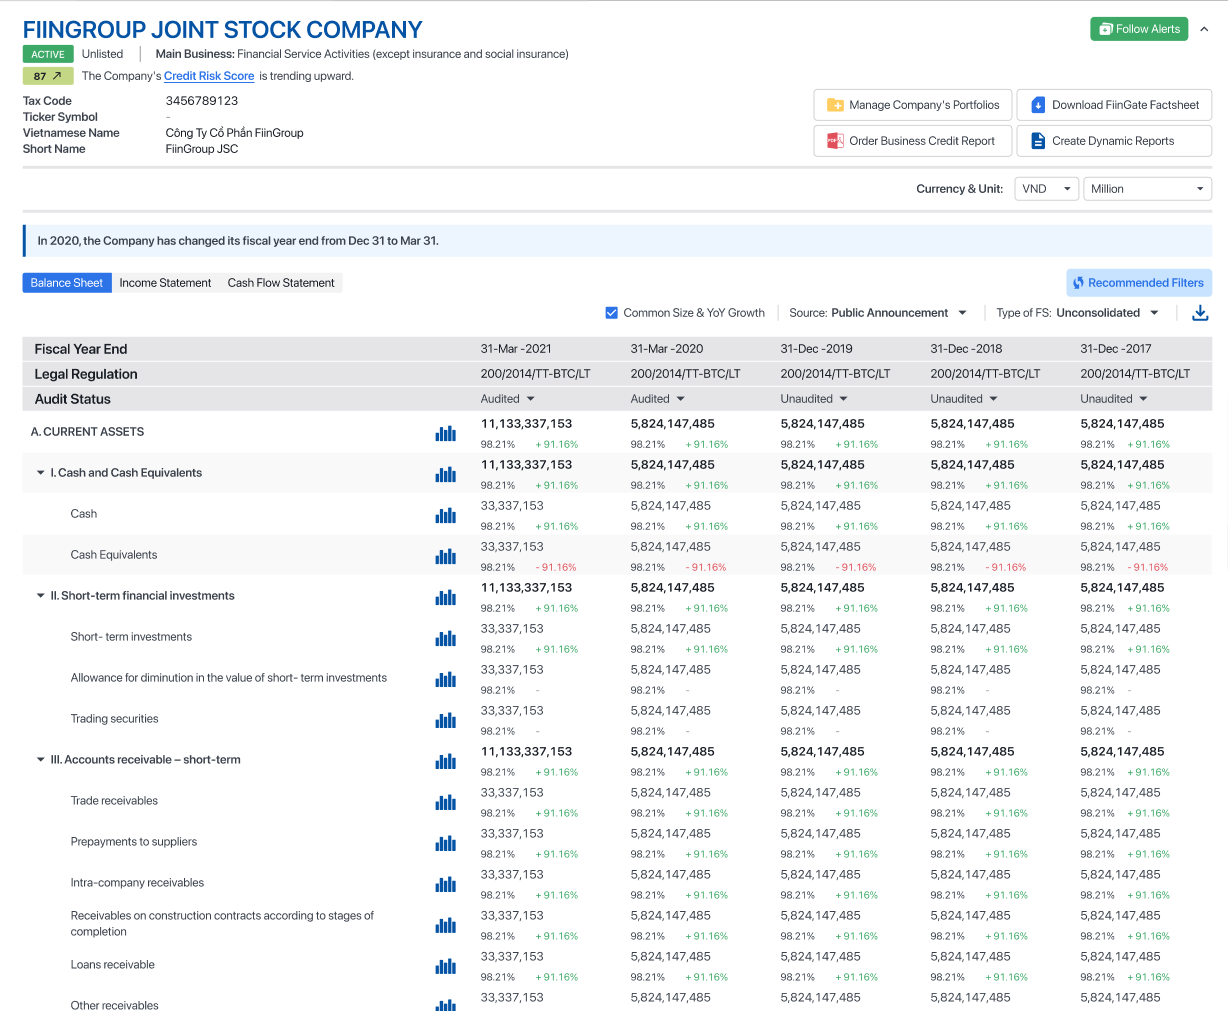1228x1011 pixels.
Task: Click the download icon beside Type of FS
Action: coord(1200,313)
